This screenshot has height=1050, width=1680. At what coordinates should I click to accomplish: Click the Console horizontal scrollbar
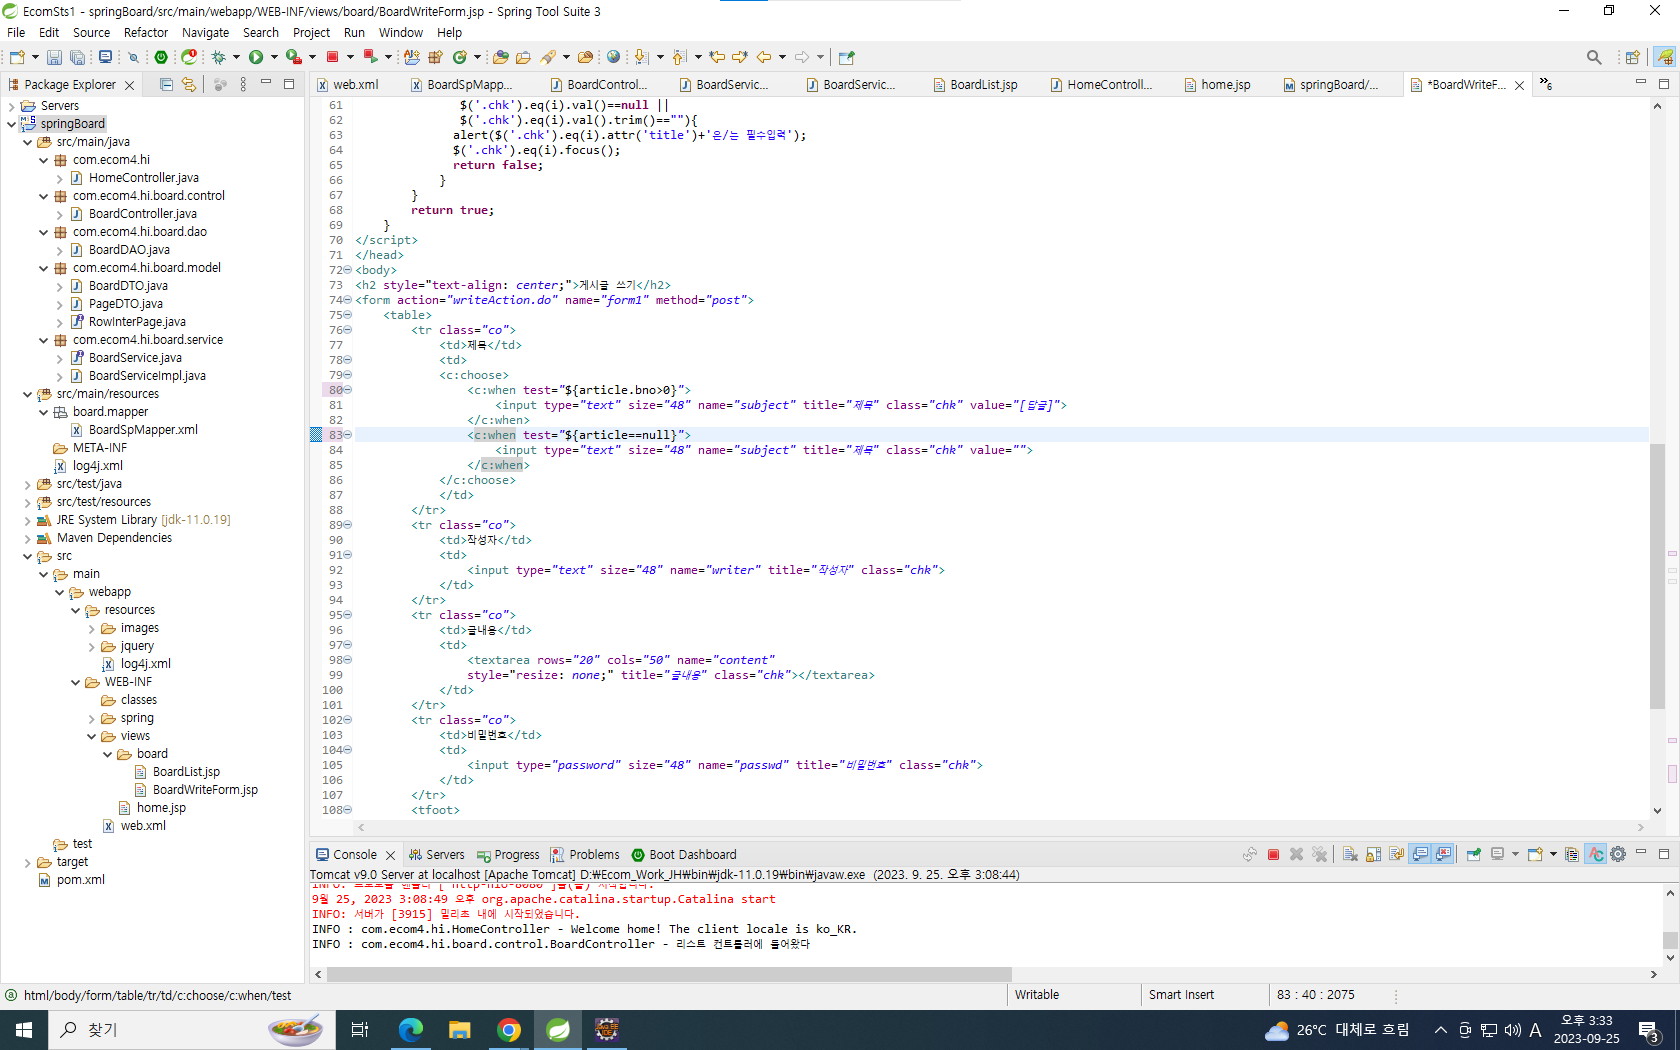669,974
